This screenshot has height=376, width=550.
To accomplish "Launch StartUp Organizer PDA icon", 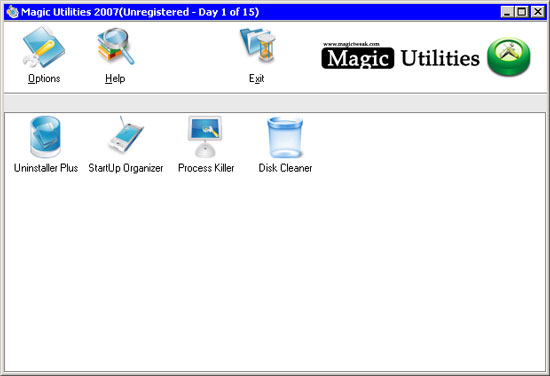I will tap(125, 135).
